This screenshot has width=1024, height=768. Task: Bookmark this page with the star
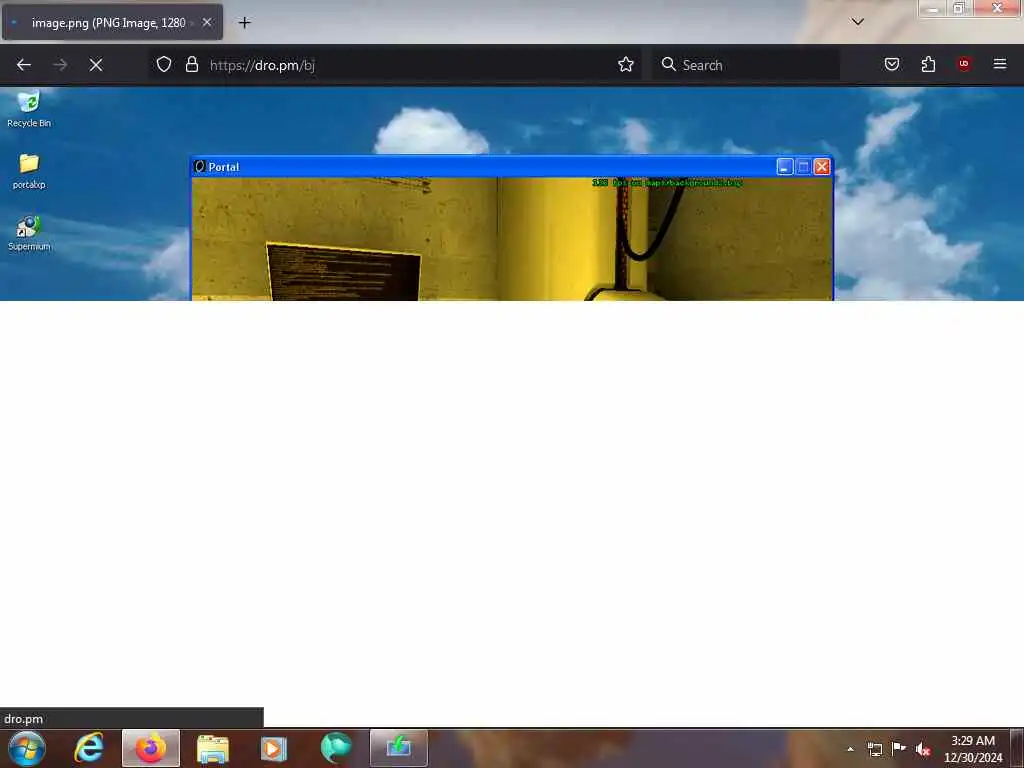tap(626, 64)
